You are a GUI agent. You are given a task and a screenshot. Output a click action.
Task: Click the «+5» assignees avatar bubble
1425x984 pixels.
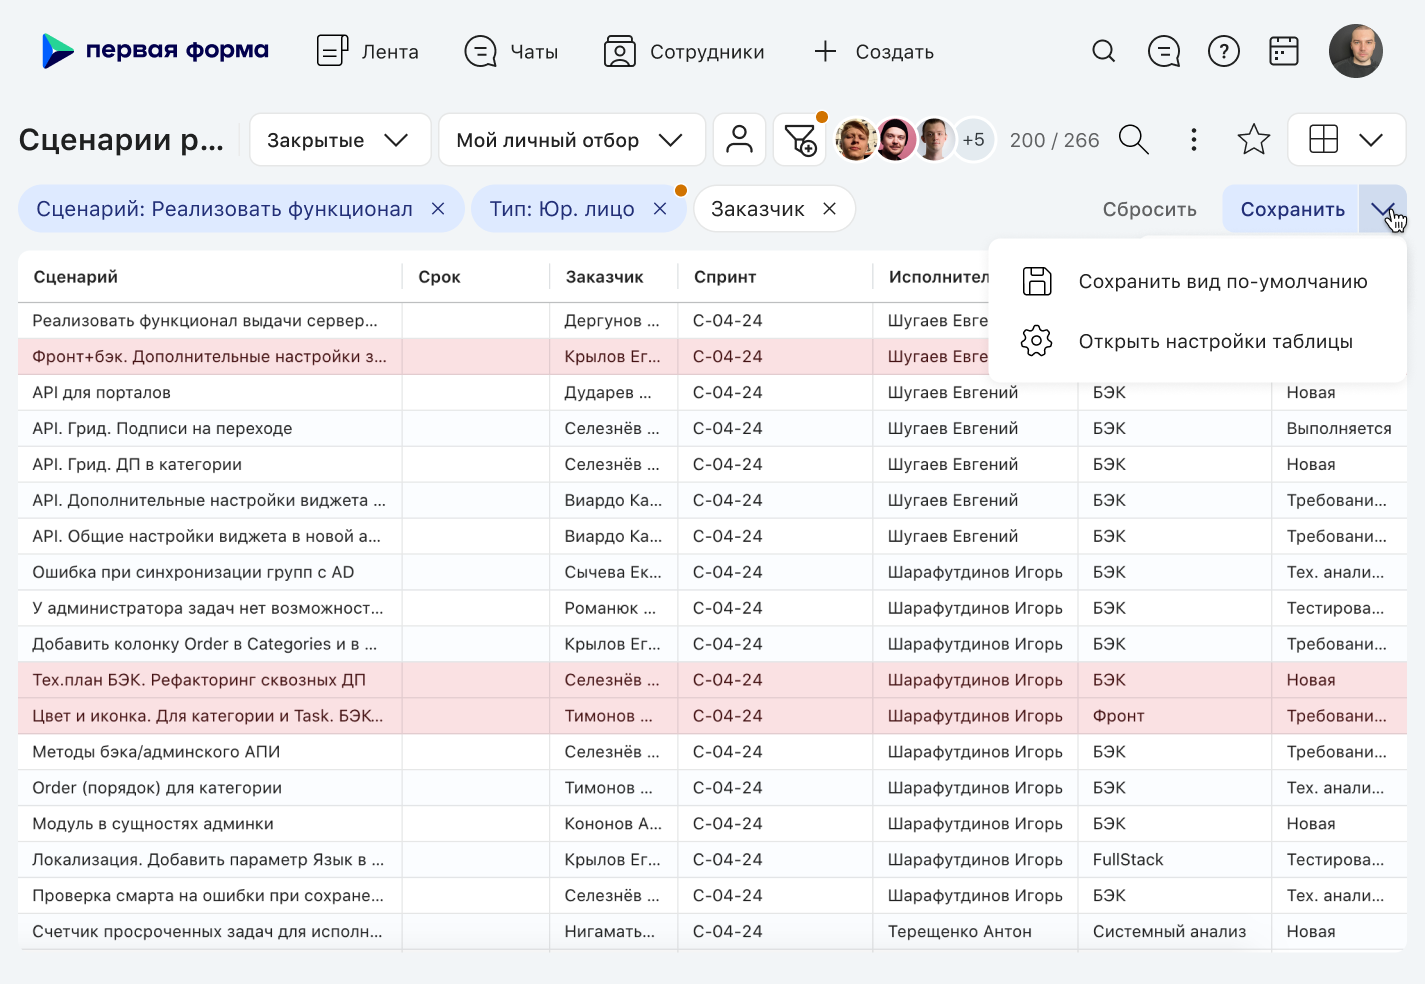(973, 139)
